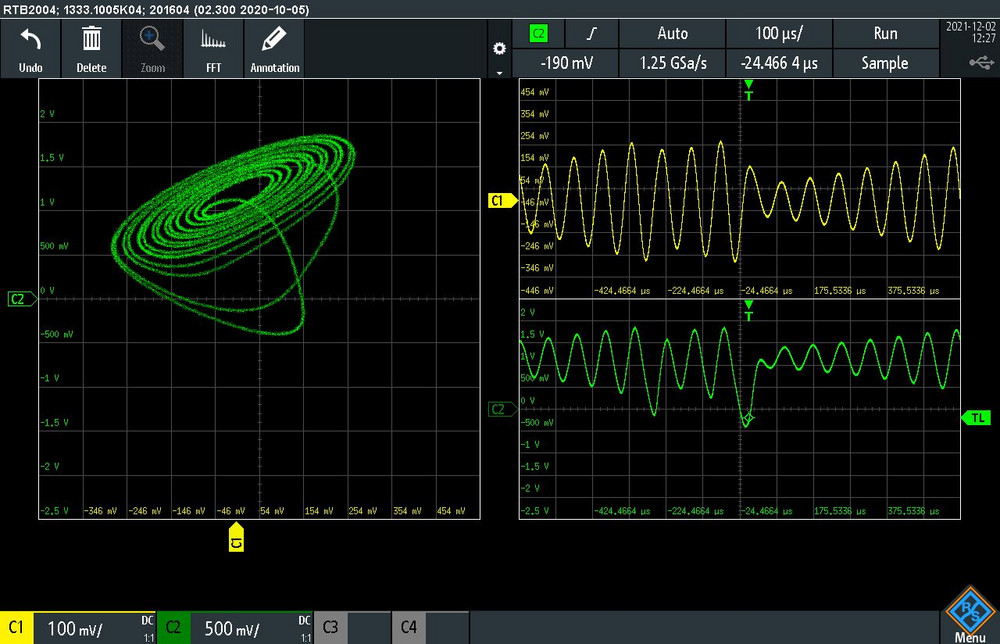Click the T trigger marker in upper diagram
1000x644 pixels.
[749, 91]
